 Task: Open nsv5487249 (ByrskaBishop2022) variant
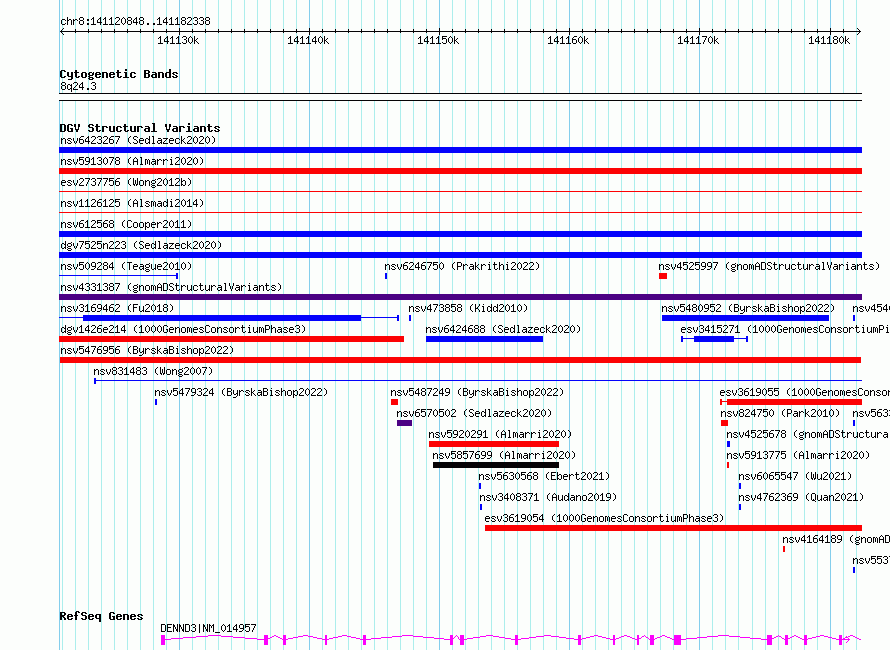coord(477,392)
